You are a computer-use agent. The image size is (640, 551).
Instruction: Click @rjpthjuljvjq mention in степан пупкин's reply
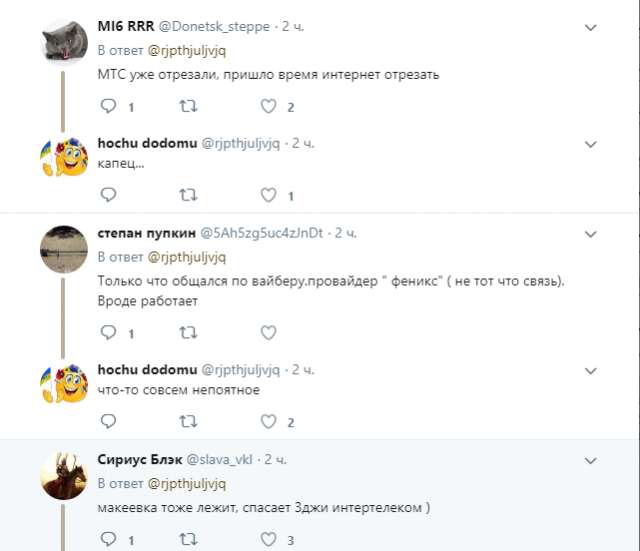pyautogui.click(x=190, y=256)
